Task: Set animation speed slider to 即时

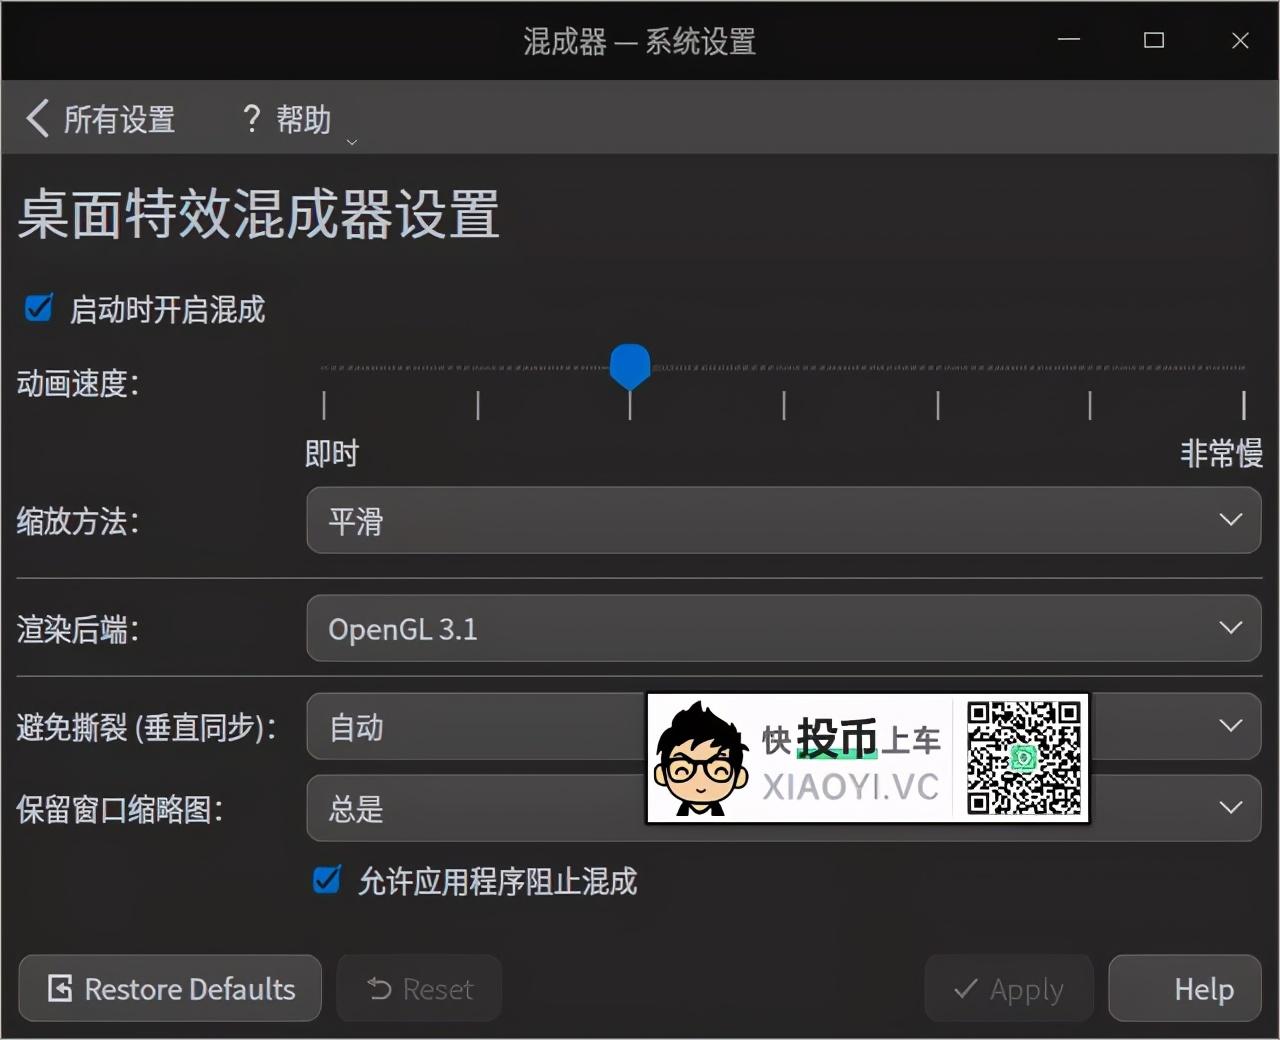Action: (323, 367)
